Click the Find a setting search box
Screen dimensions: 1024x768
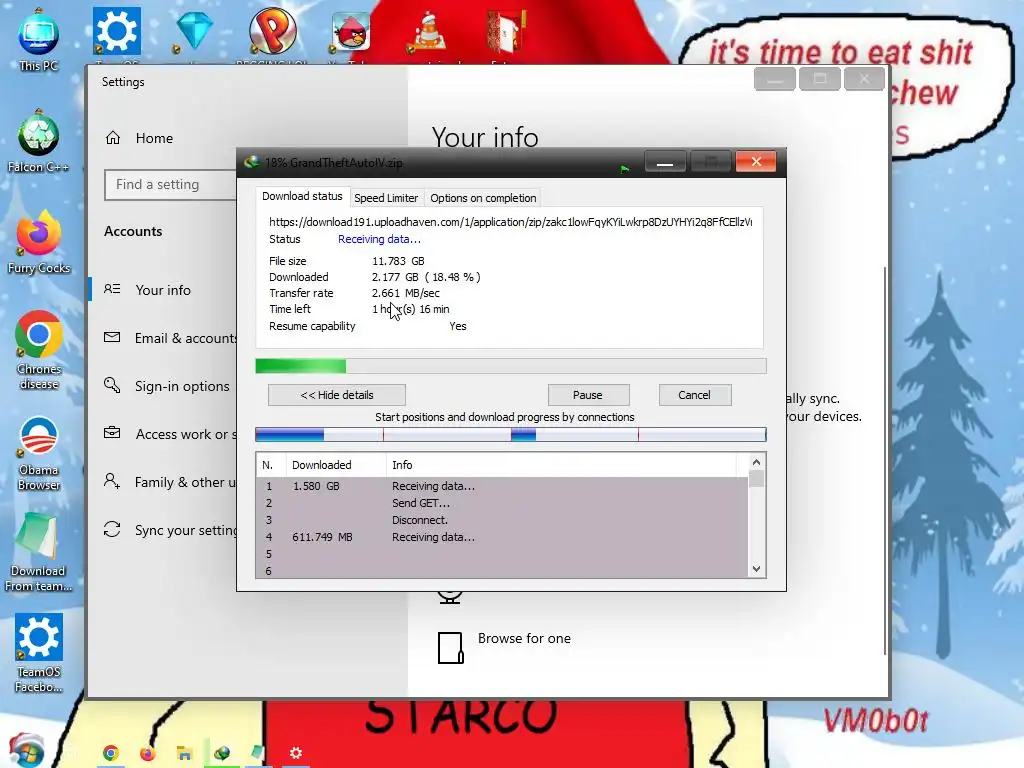click(x=171, y=185)
